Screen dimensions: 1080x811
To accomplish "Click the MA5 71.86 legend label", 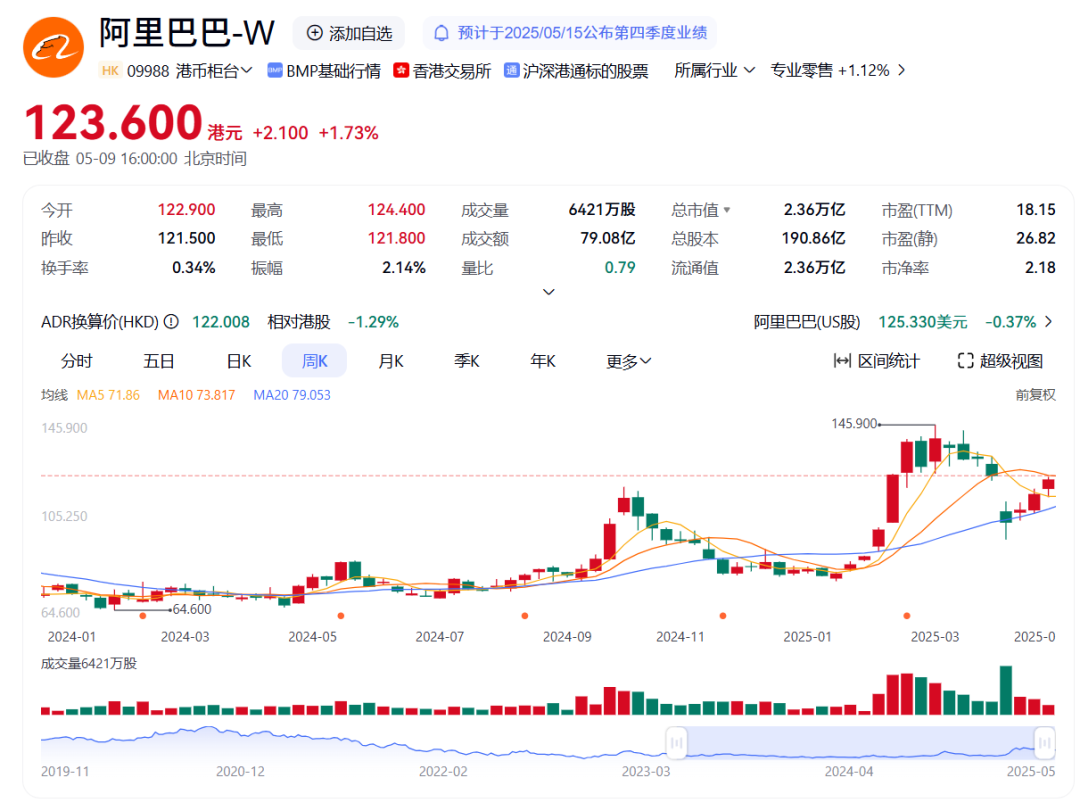I will pos(108,395).
